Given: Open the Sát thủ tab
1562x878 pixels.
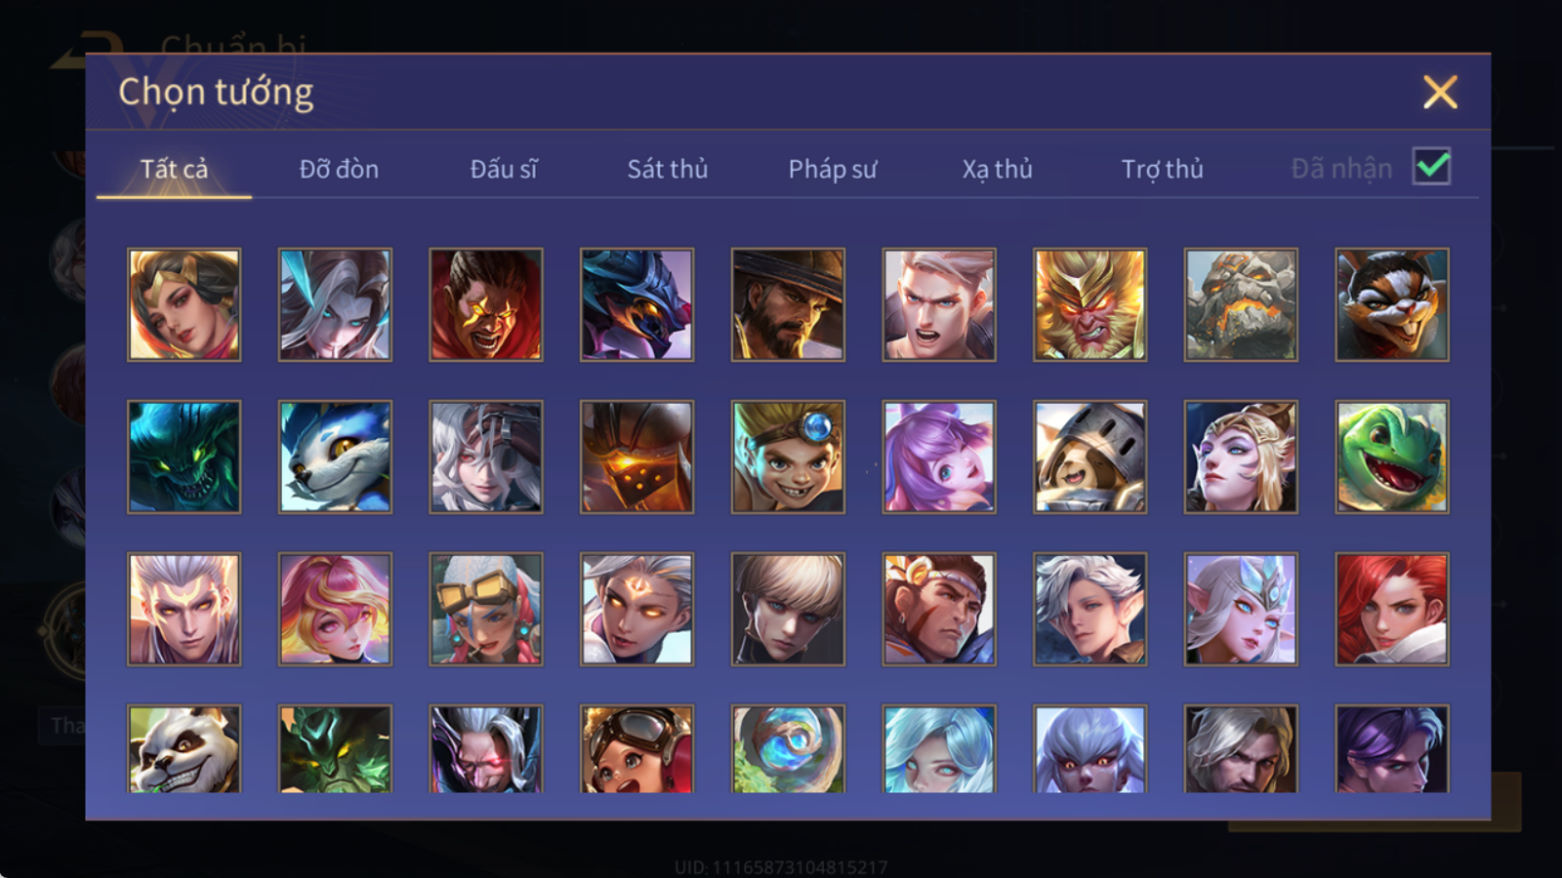Looking at the screenshot, I should tap(667, 169).
